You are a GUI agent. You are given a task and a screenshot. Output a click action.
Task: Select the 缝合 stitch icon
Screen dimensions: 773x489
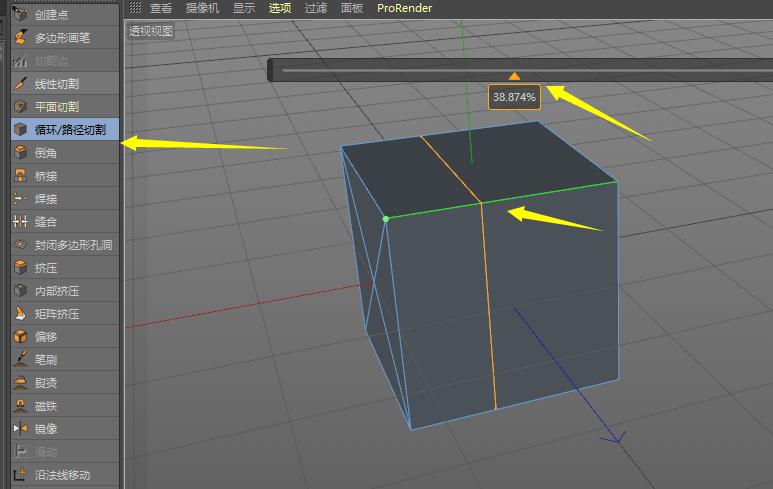[20, 221]
